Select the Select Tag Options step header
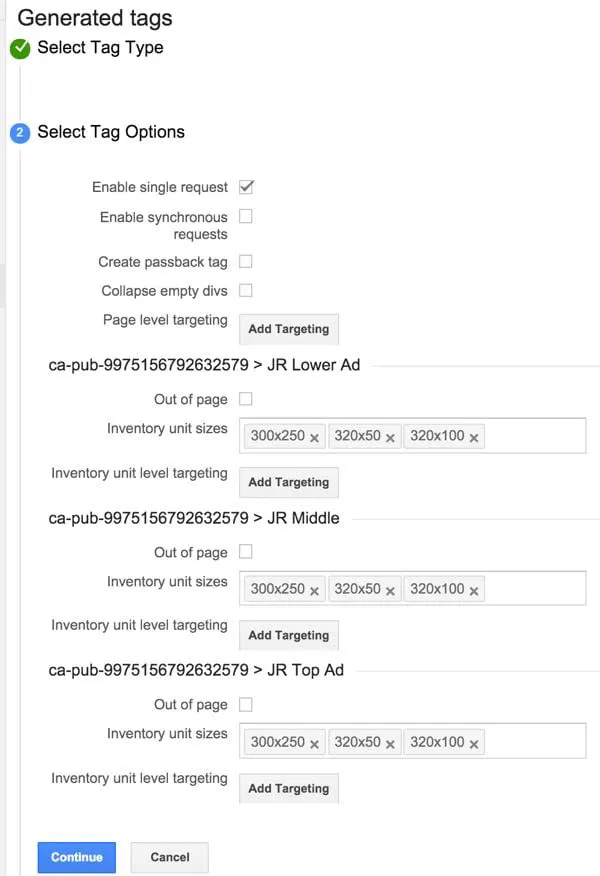 coord(114,131)
